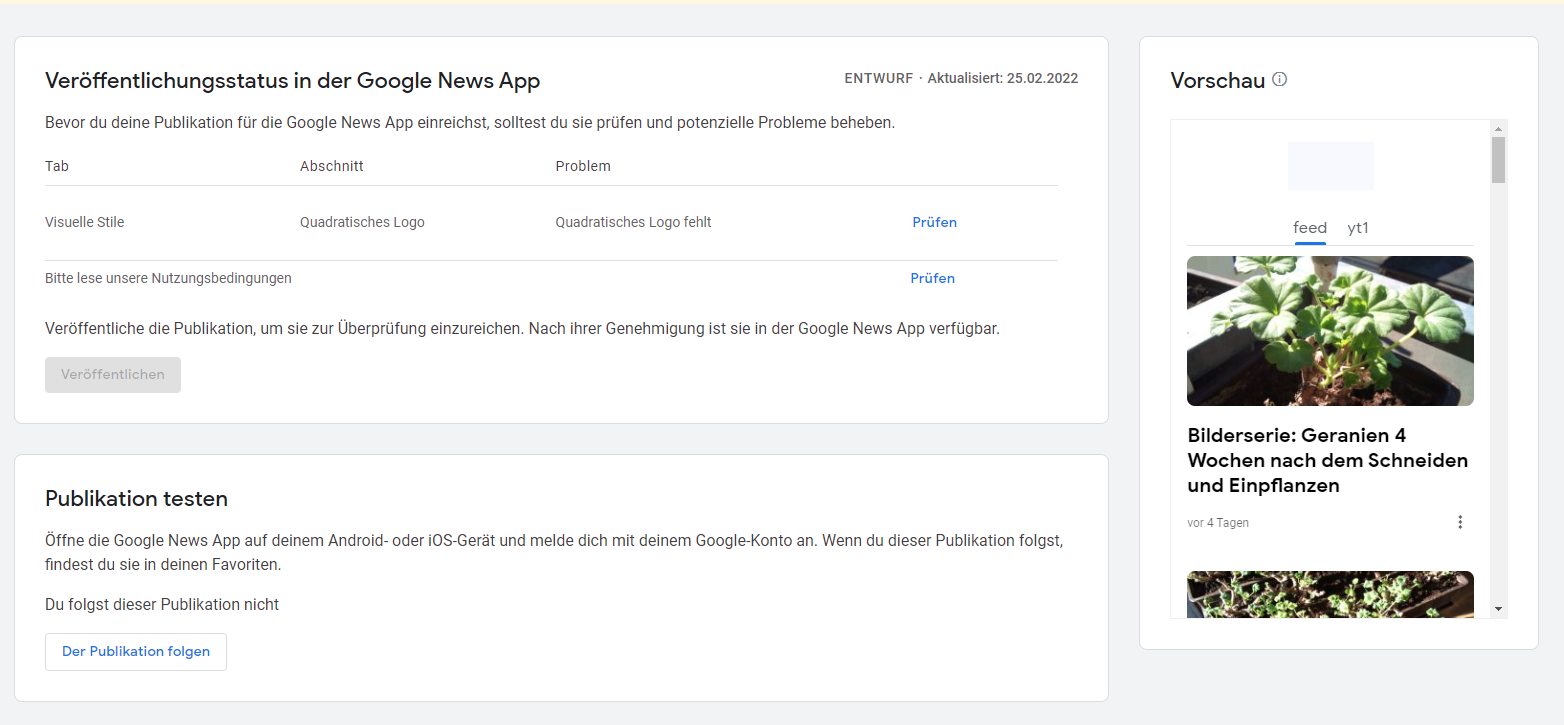Click 'Du folgst dieser Publikation nicht' text

pos(162,605)
